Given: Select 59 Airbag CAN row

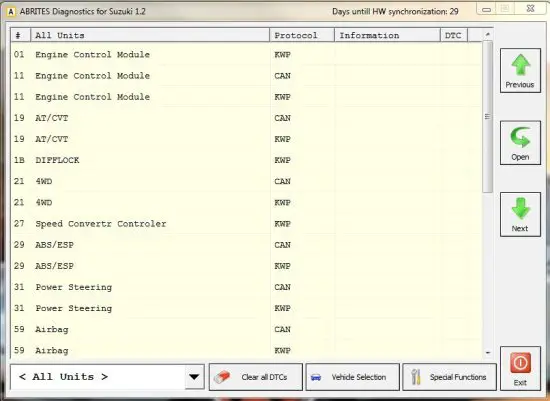Looking at the screenshot, I should click(x=246, y=329).
